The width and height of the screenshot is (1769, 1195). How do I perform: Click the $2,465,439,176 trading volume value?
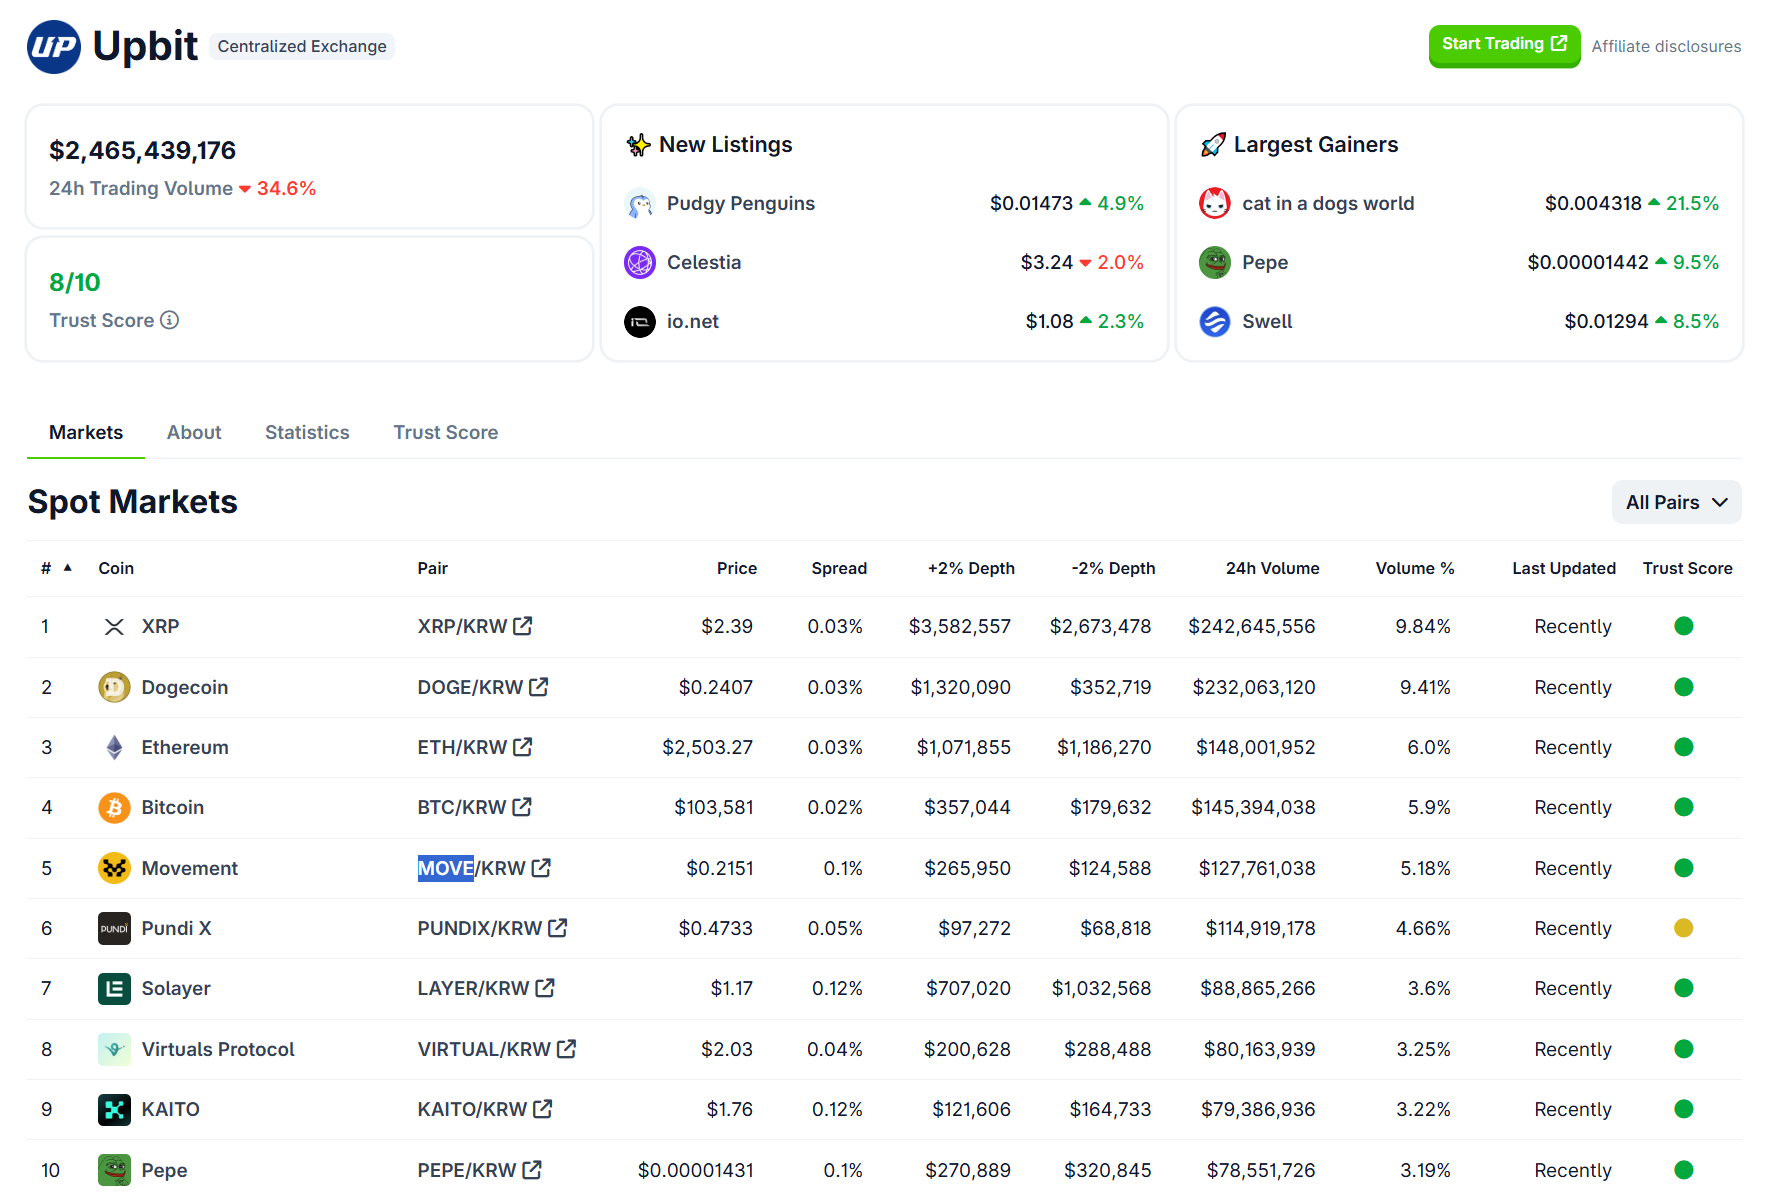click(x=143, y=151)
